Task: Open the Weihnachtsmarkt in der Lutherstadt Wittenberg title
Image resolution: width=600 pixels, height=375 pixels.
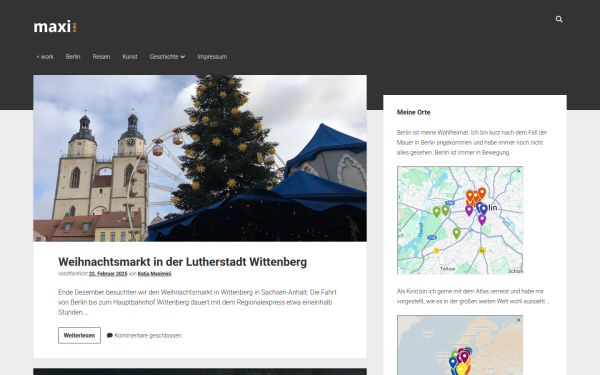Action: click(183, 262)
